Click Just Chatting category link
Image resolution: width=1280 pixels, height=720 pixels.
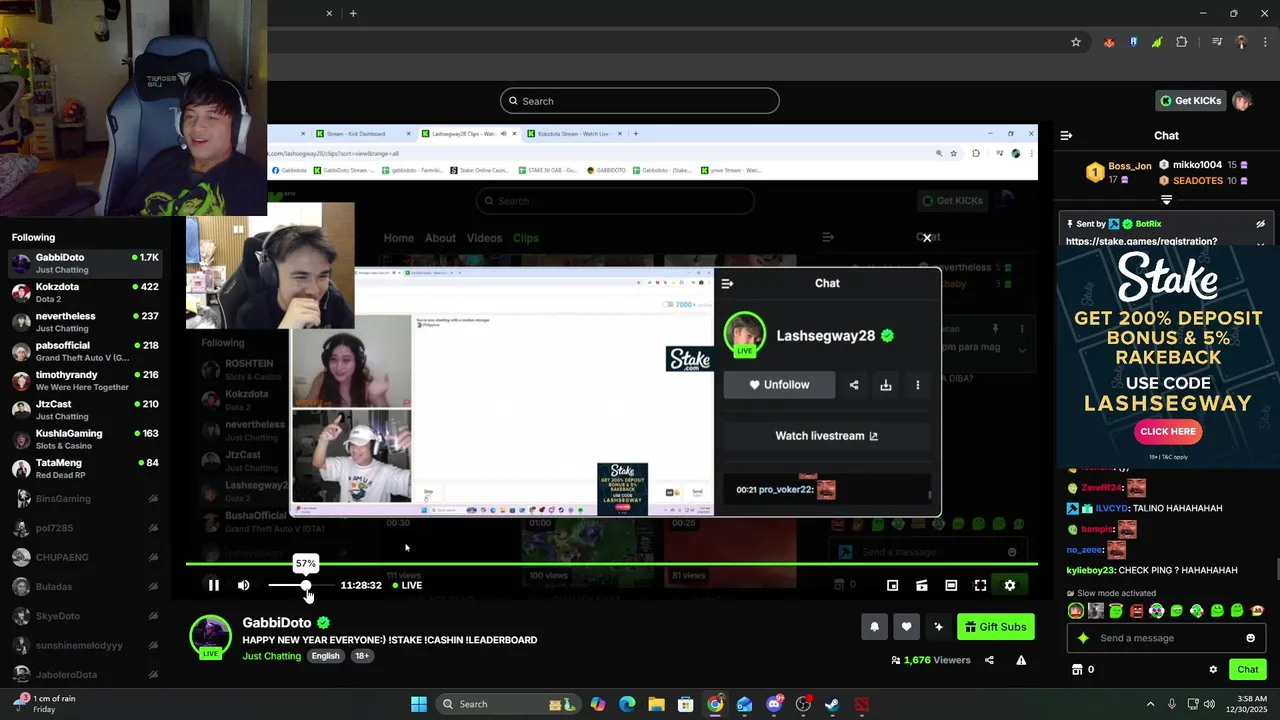271,656
